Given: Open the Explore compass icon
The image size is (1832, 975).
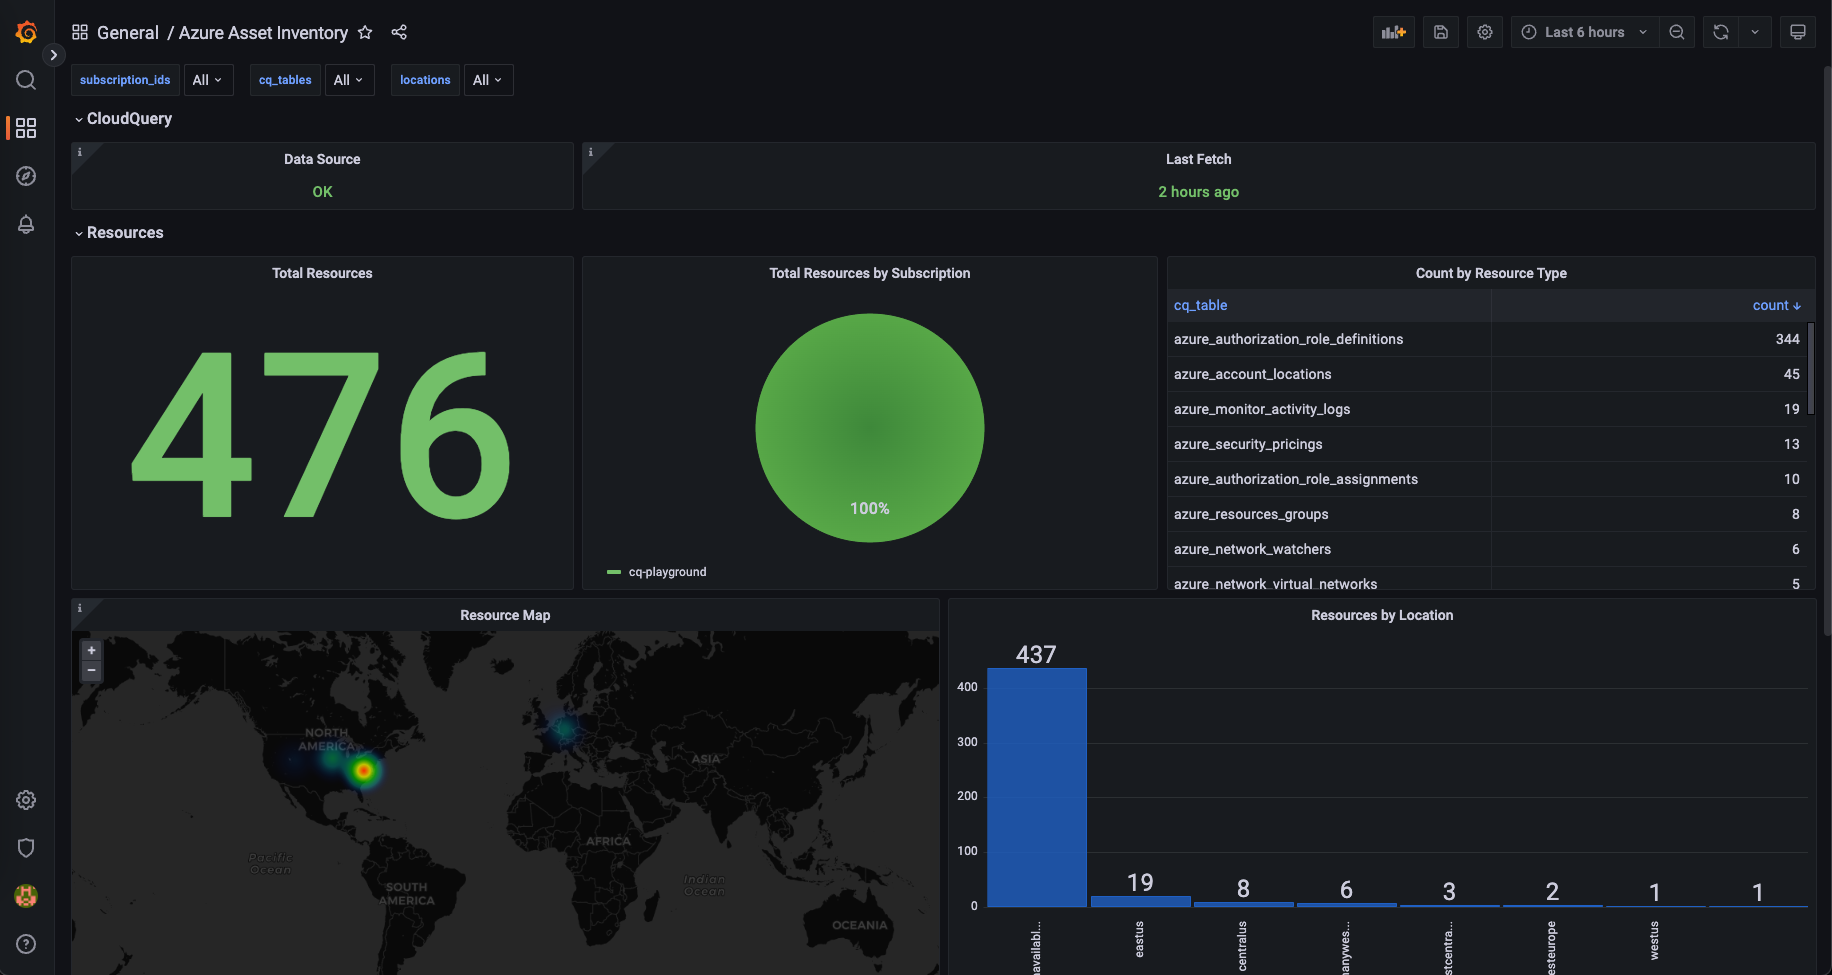Looking at the screenshot, I should pyautogui.click(x=26, y=176).
